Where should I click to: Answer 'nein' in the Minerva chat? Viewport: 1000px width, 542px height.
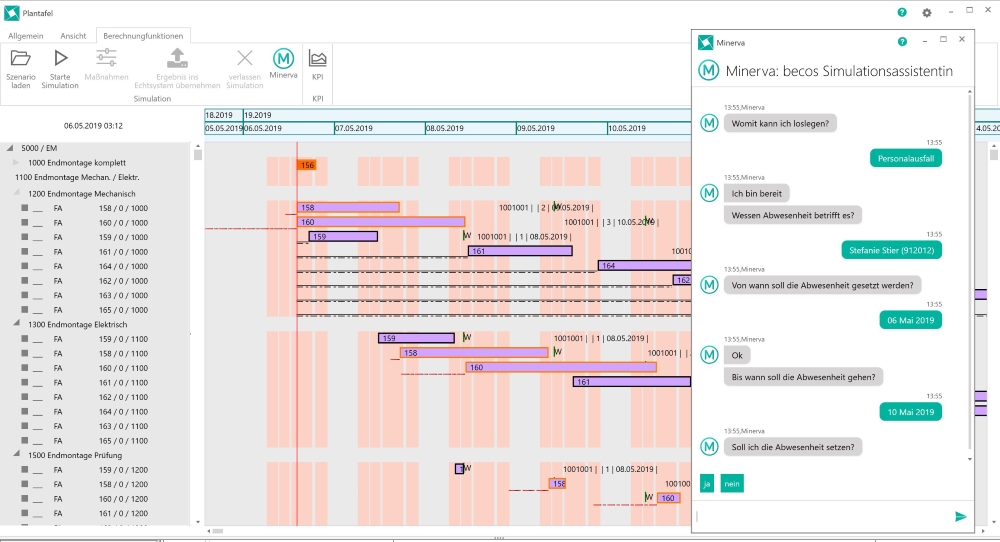[x=732, y=484]
